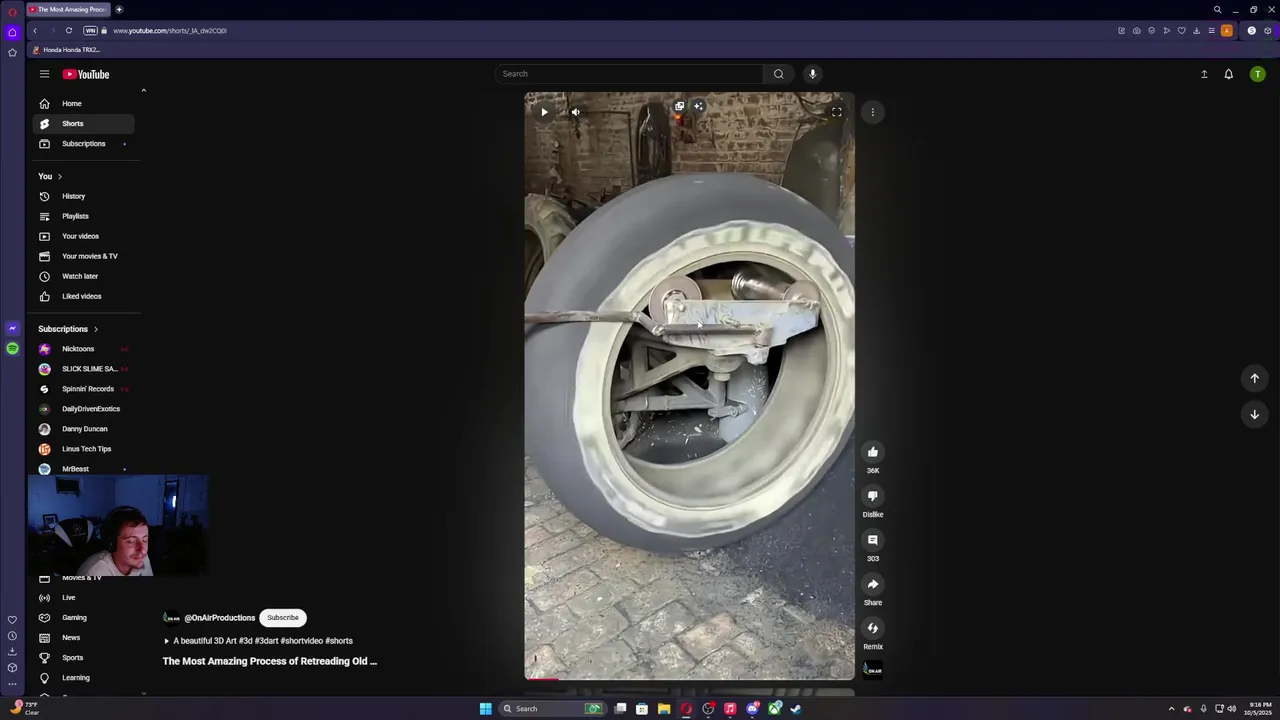The width and height of the screenshot is (1280, 720).
Task: Dislike this Short
Action: pos(873,496)
